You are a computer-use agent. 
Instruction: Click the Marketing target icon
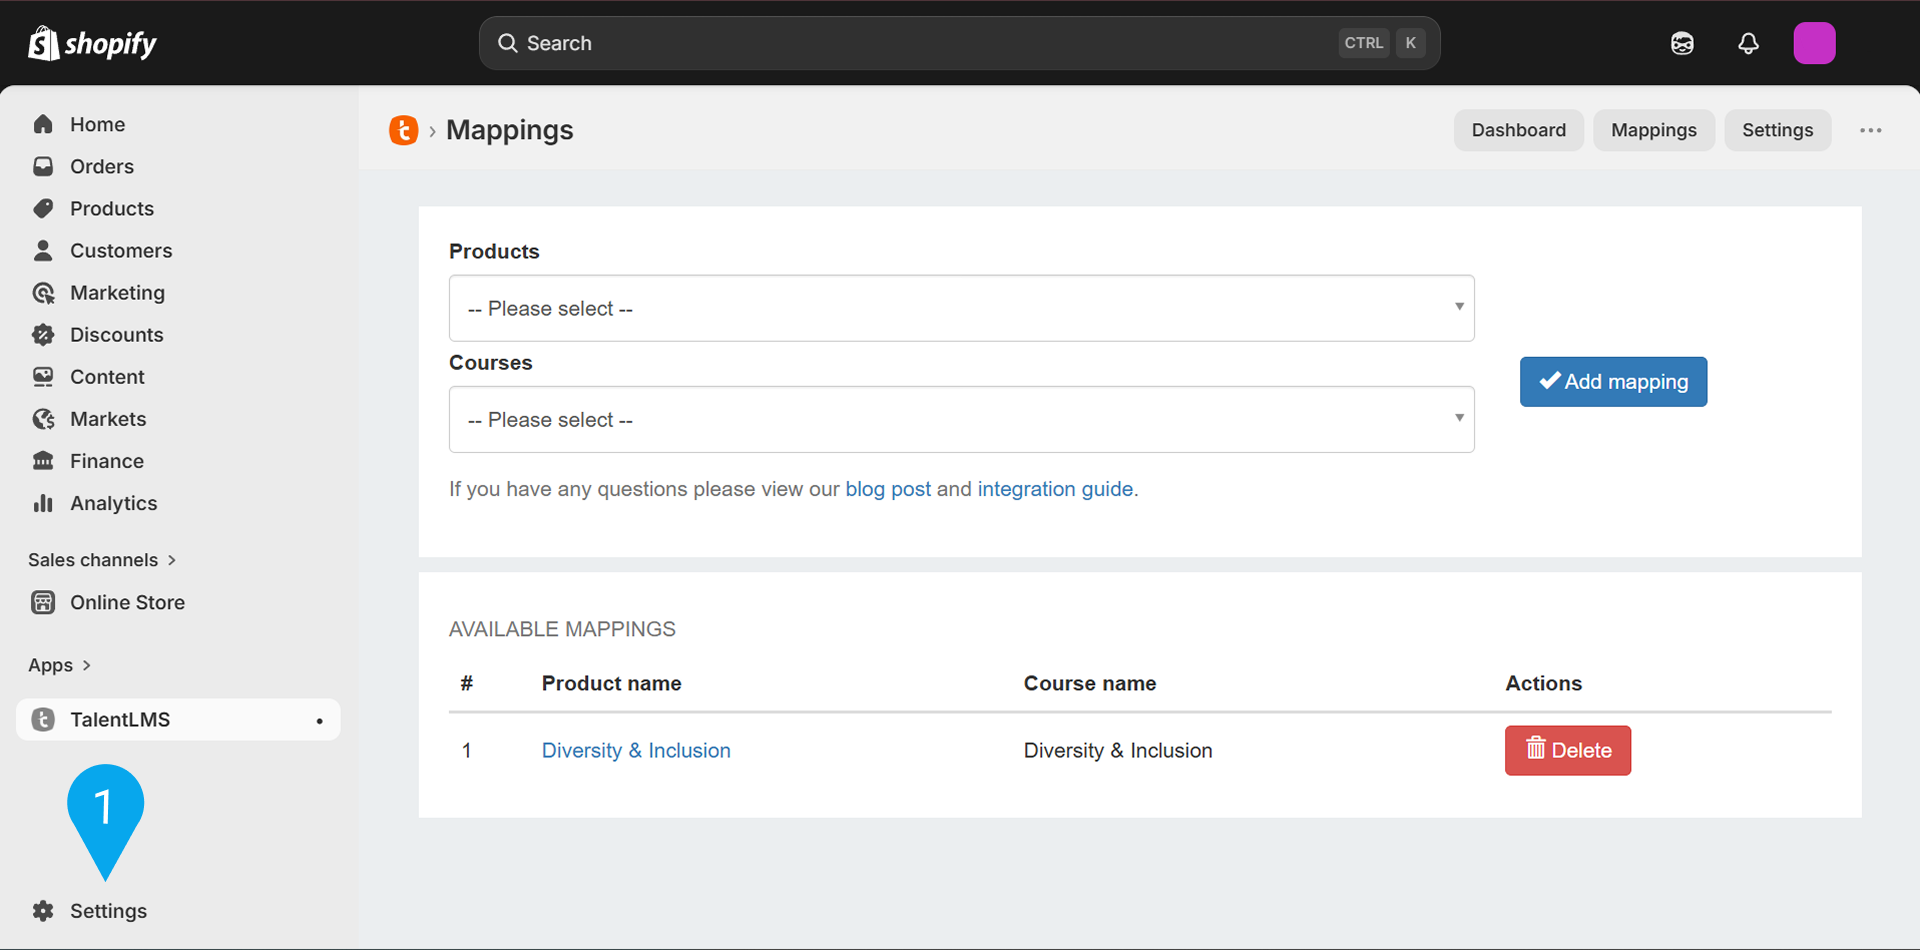[43, 292]
